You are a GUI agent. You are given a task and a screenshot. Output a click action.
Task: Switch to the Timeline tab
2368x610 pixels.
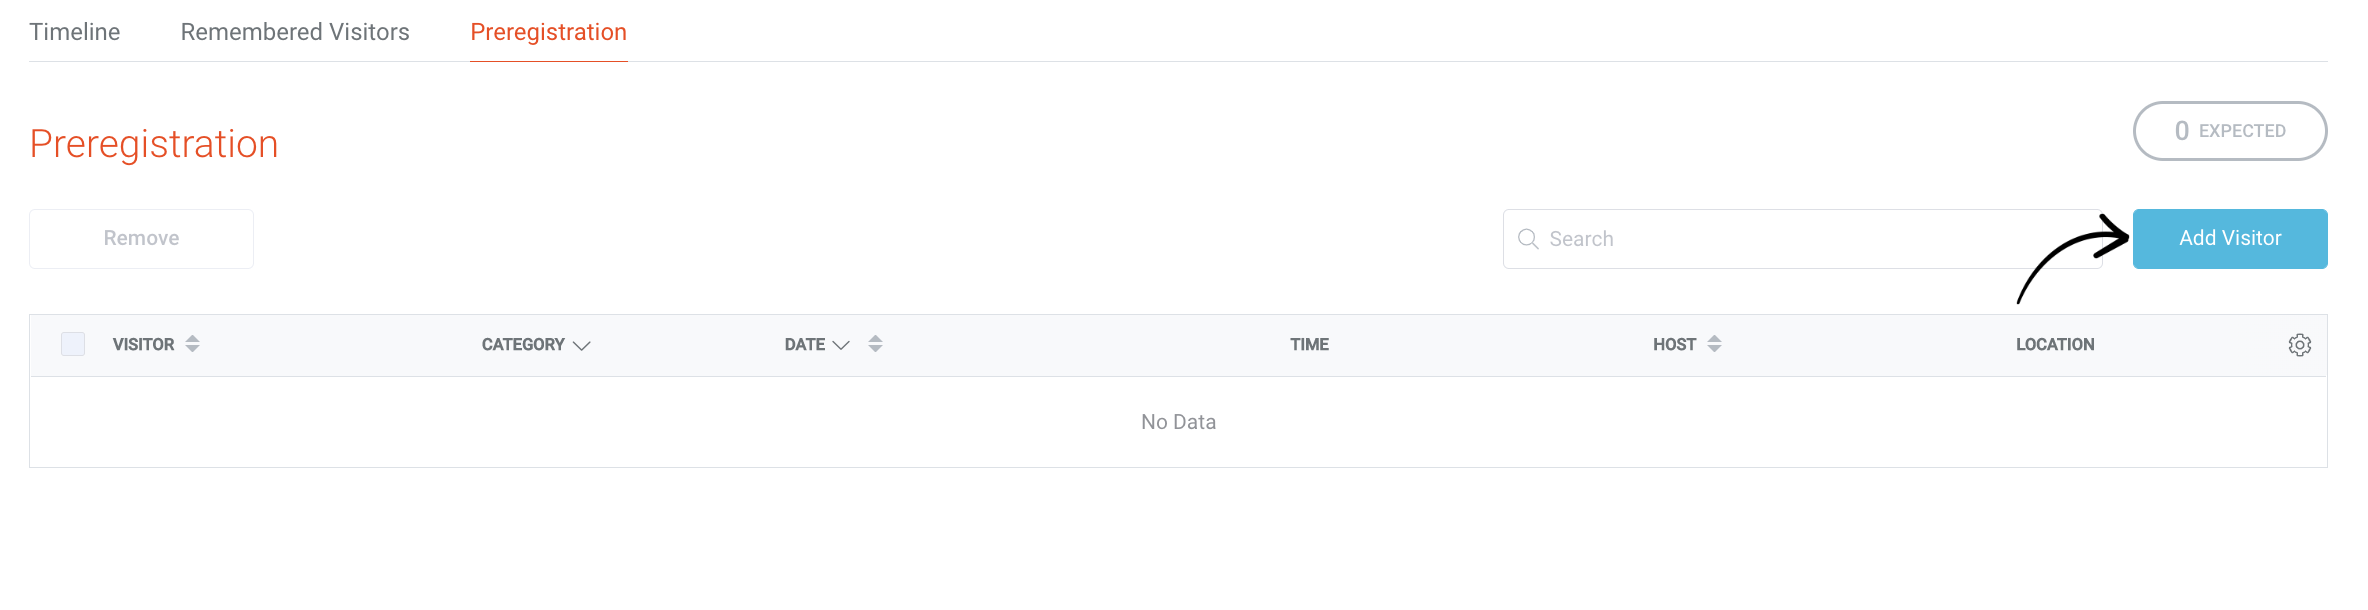75,32
